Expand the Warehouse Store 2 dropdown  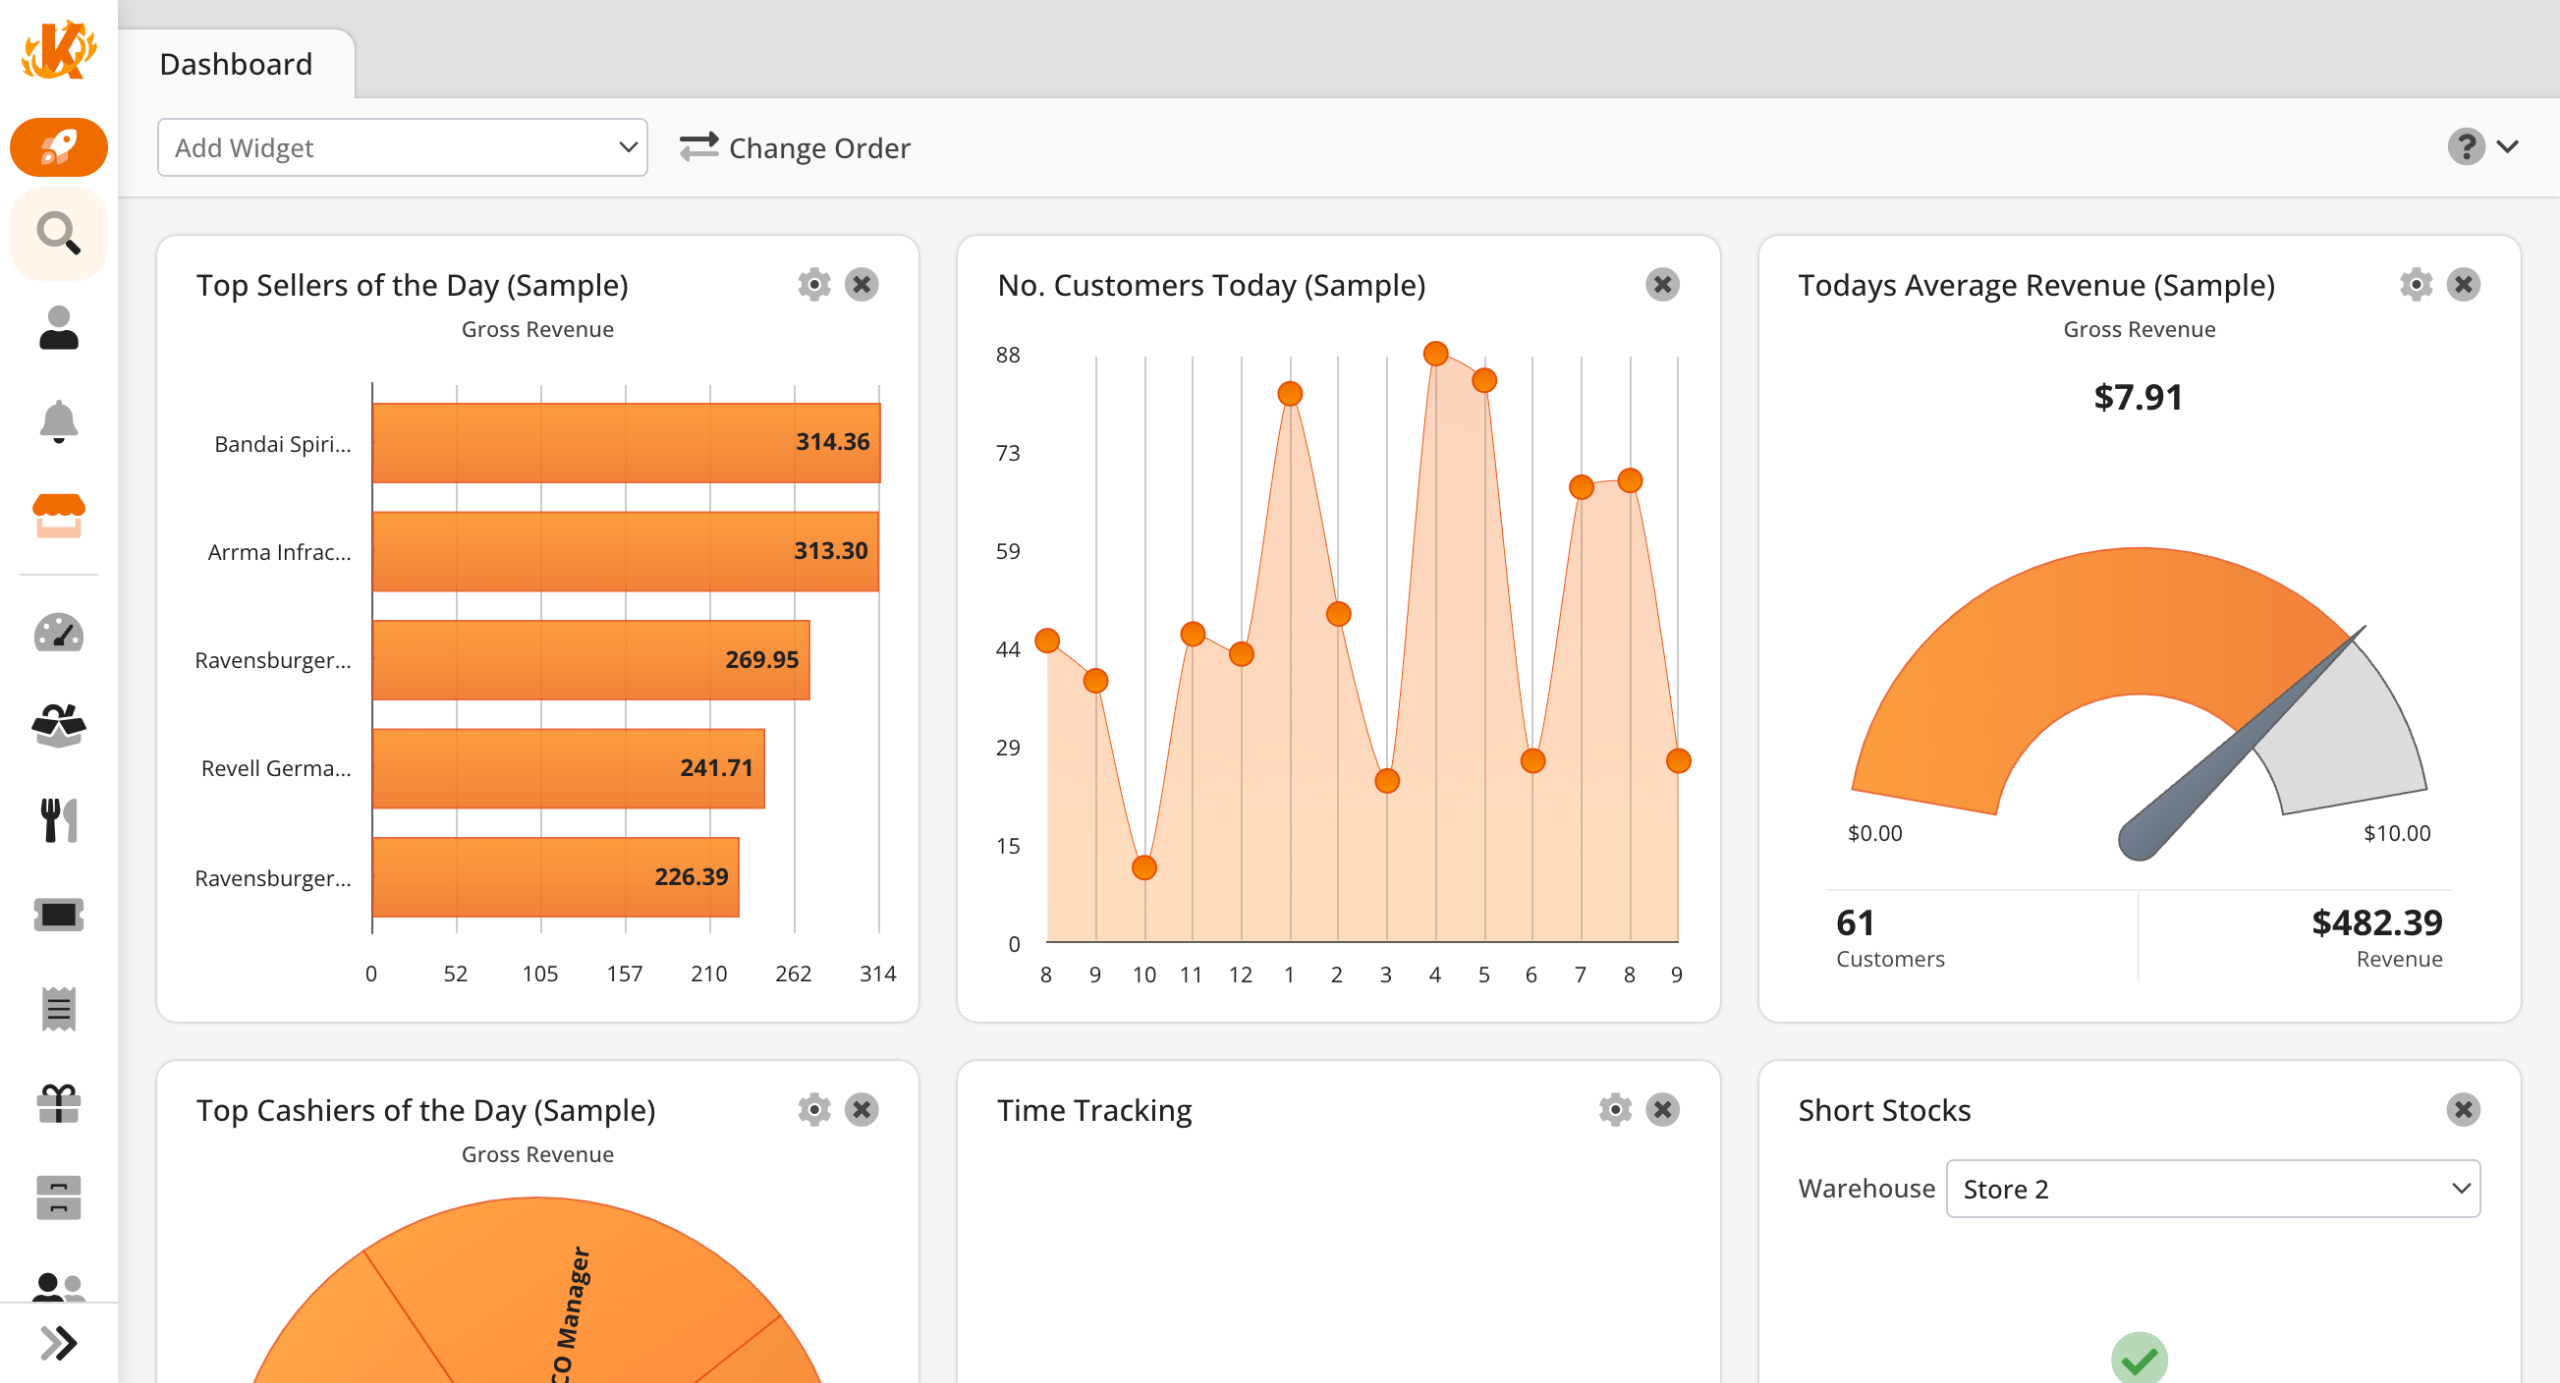point(2212,1189)
